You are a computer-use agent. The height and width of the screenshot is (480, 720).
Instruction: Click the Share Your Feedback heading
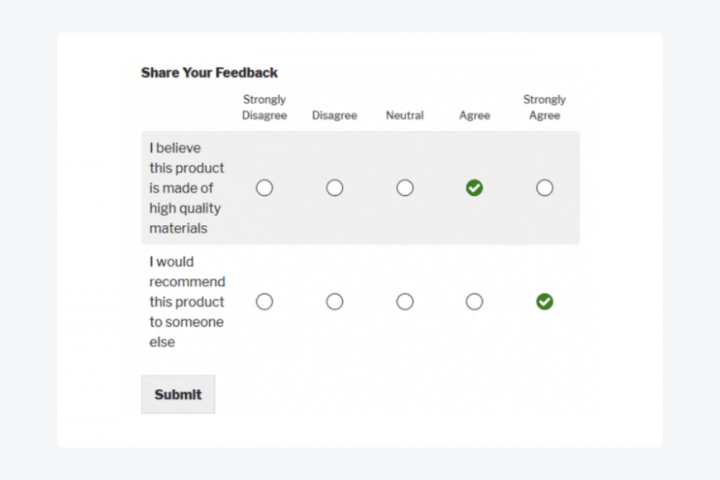(x=209, y=73)
